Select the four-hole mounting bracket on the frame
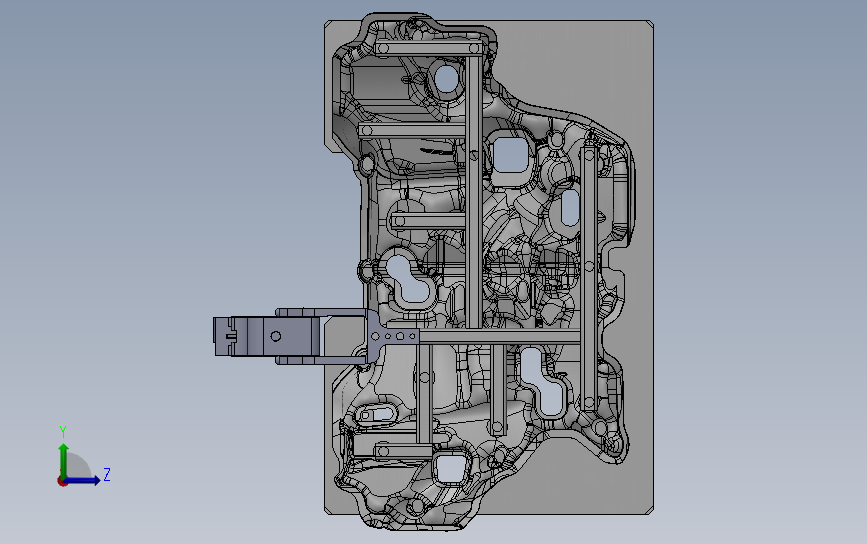867x544 pixels. point(393,336)
